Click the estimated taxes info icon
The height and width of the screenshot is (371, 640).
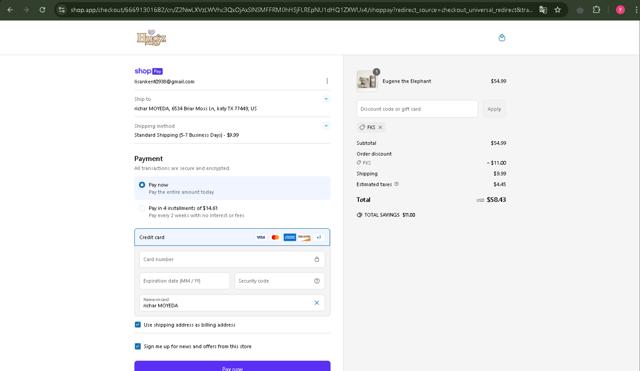pos(396,184)
